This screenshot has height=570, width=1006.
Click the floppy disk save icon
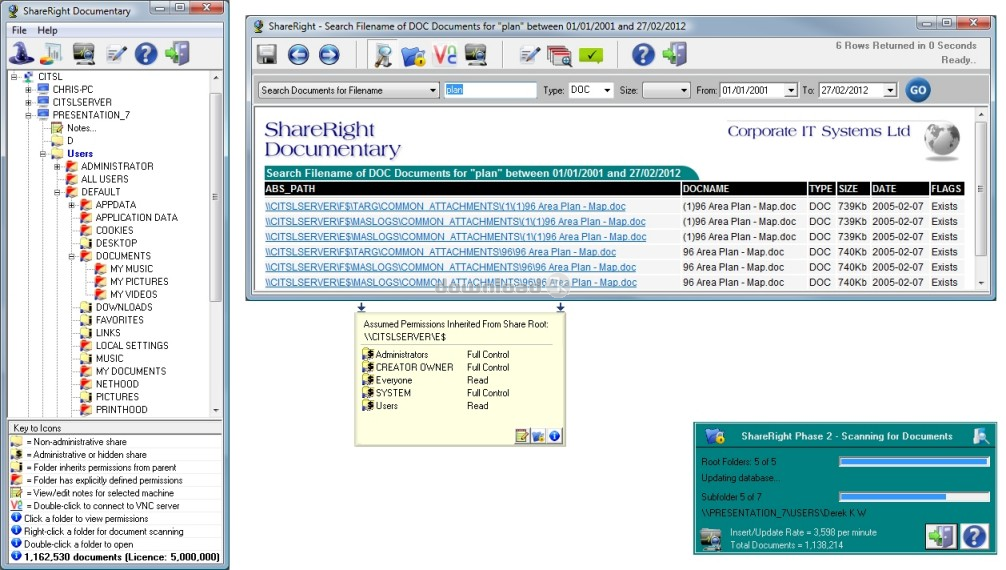coord(267,55)
